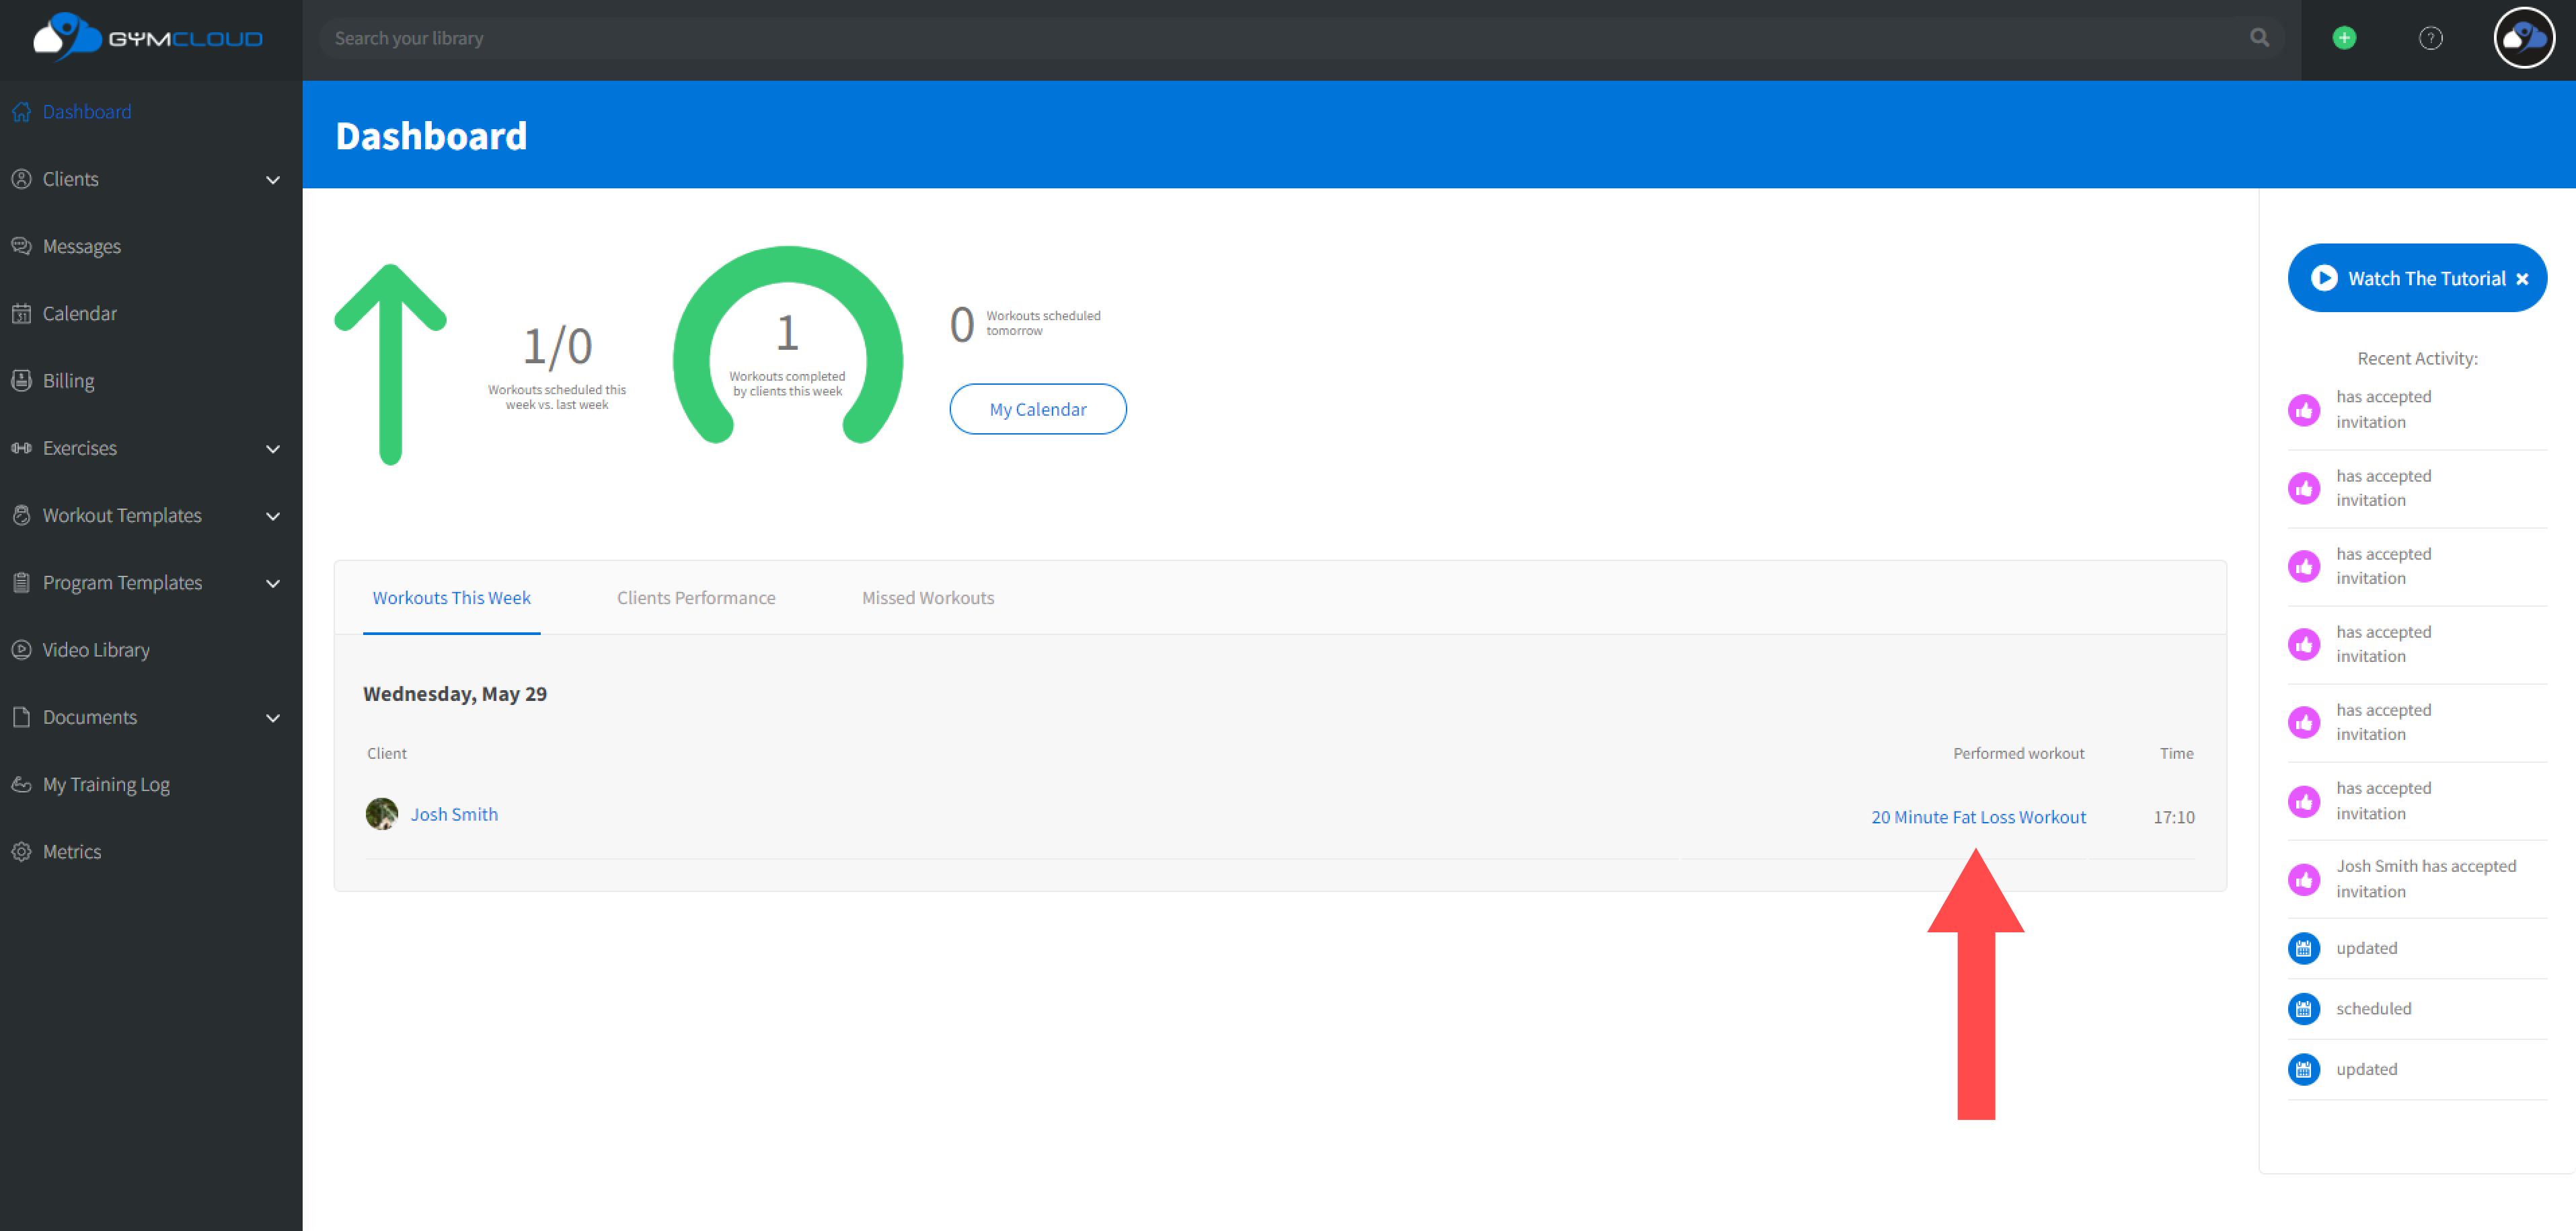The width and height of the screenshot is (2576, 1231).
Task: Click the search magnifier icon
Action: click(x=2259, y=38)
